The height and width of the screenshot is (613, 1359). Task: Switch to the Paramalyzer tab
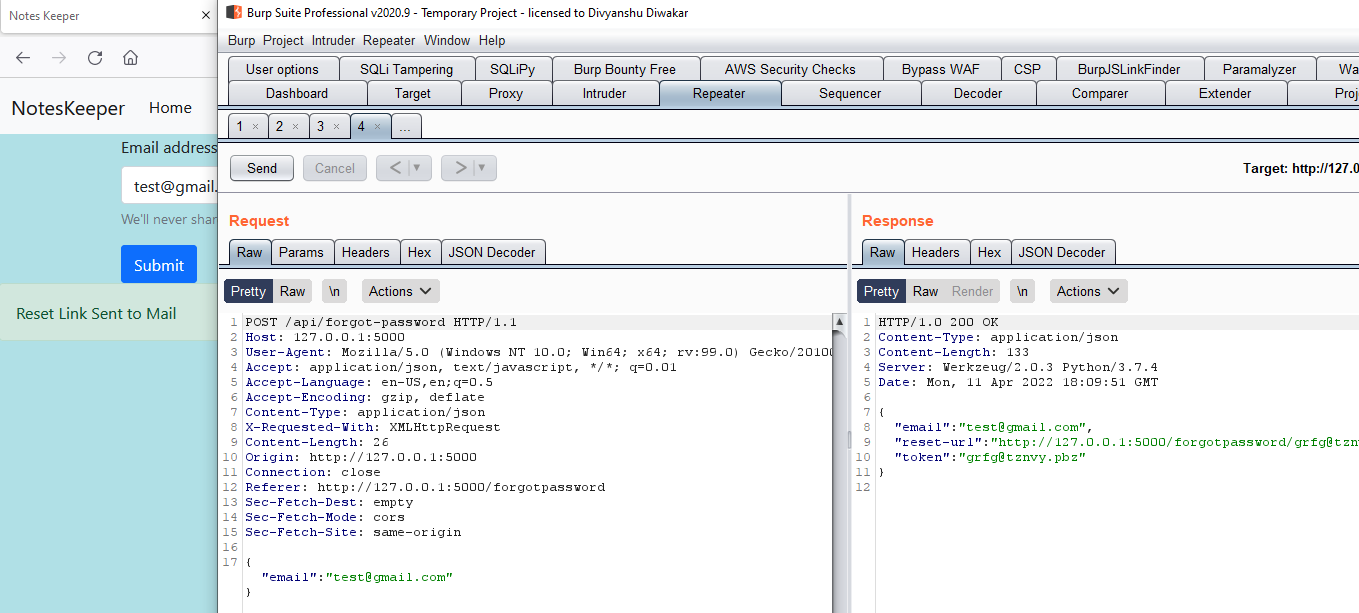[x=1259, y=69]
